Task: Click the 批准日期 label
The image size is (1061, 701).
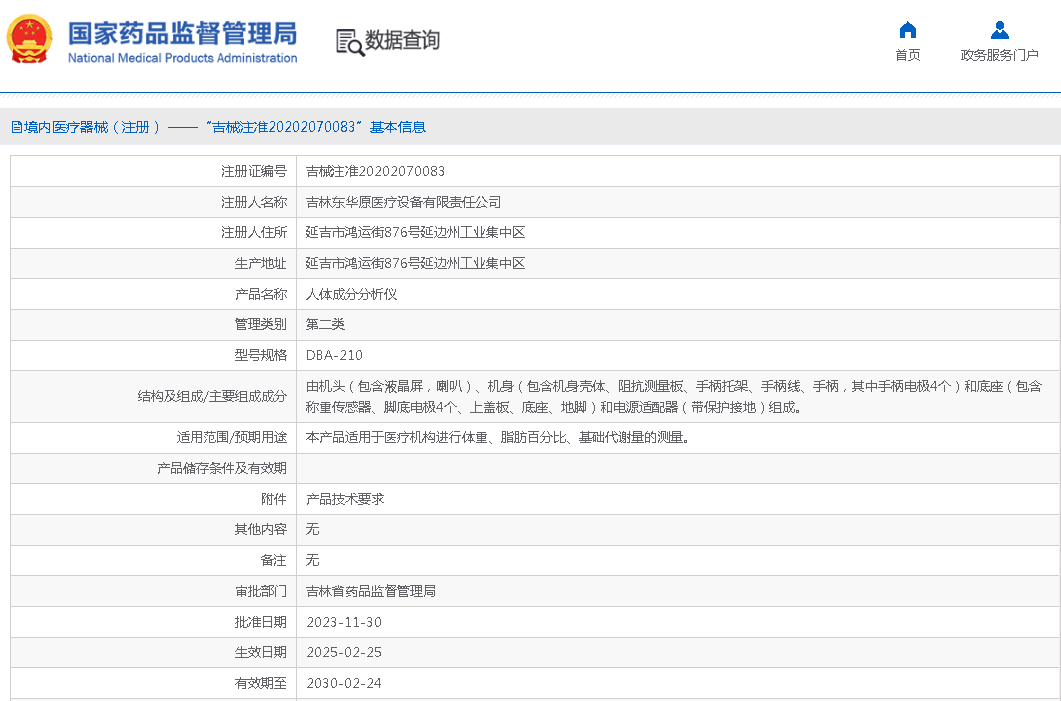Action: [x=261, y=622]
